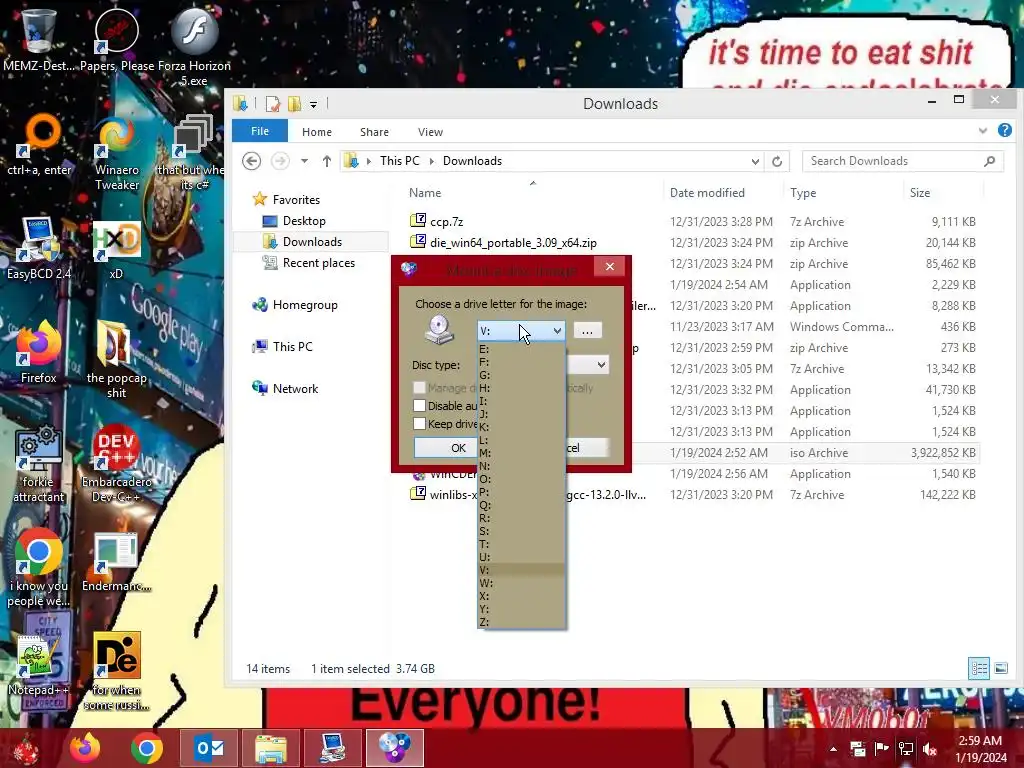Toggle 'Keep drive' checkbox in mount dialog
This screenshot has width=1024, height=768.
[x=419, y=424]
